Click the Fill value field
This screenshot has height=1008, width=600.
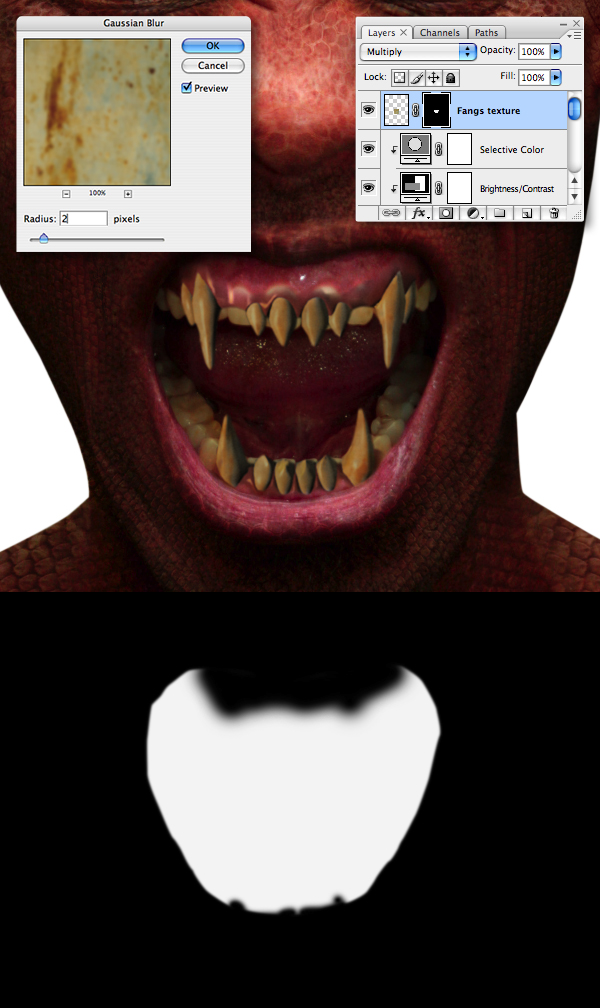pos(534,77)
